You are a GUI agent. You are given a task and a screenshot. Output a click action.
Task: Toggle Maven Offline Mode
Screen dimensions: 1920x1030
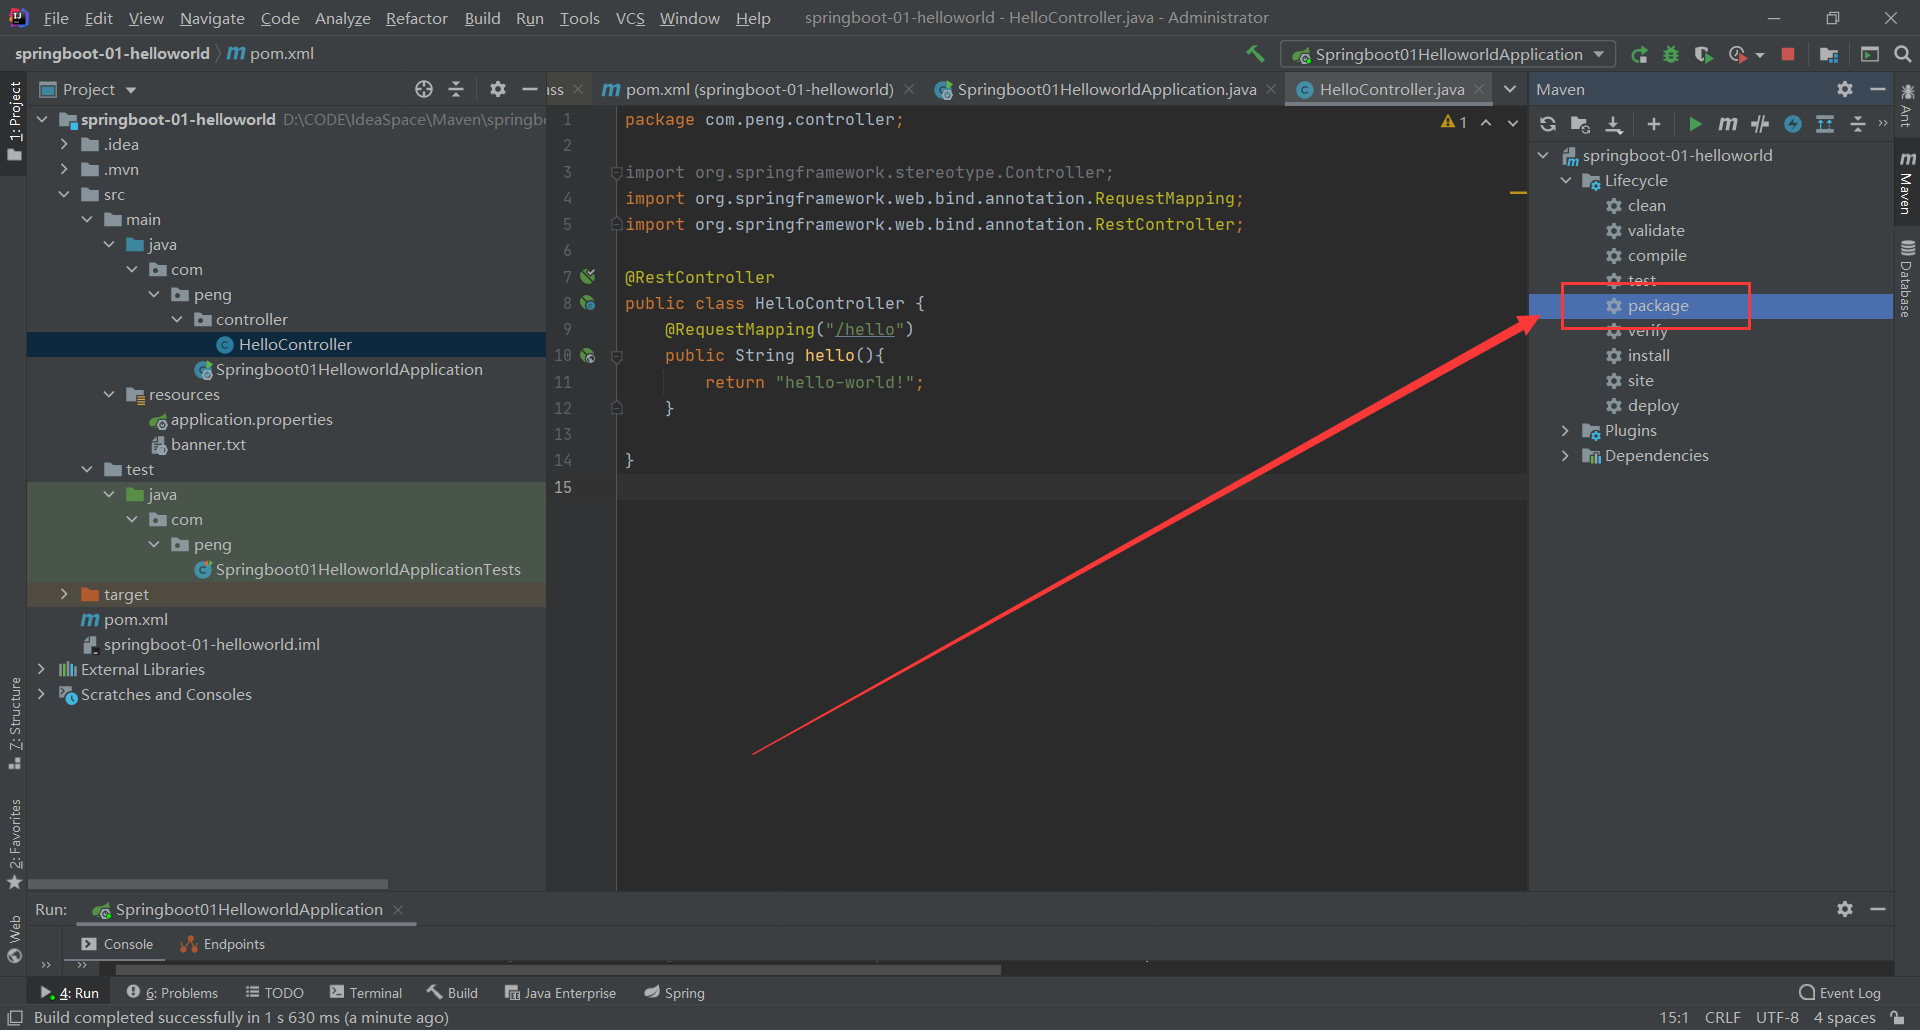[x=1760, y=124]
